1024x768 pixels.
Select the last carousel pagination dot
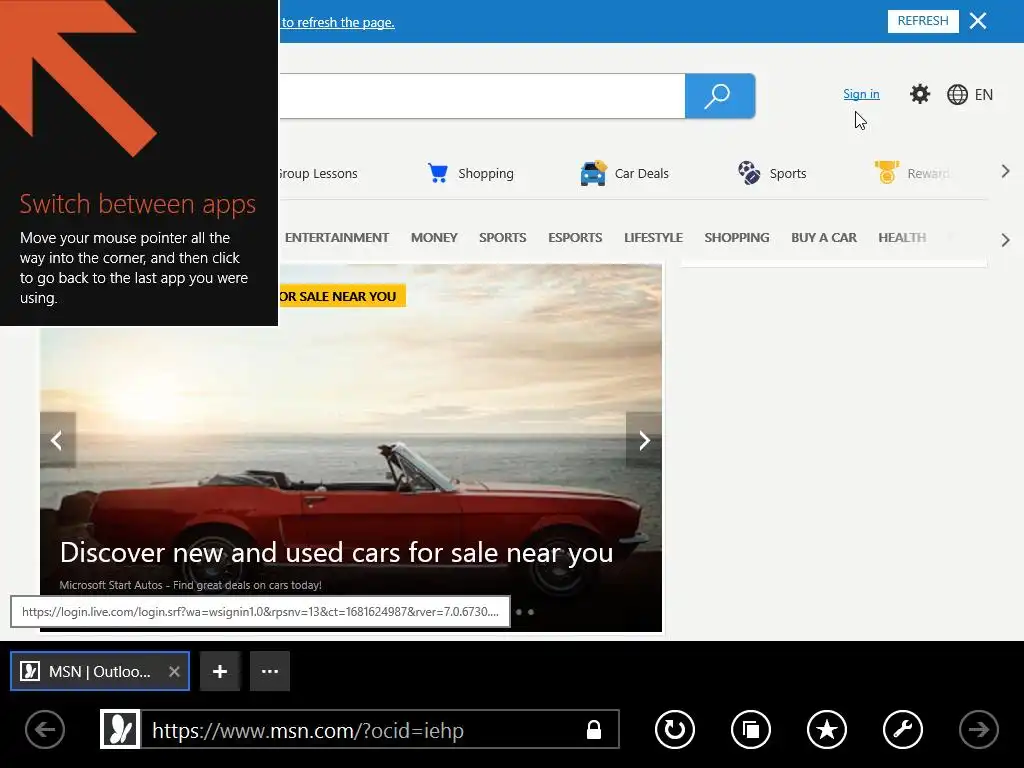(x=531, y=612)
